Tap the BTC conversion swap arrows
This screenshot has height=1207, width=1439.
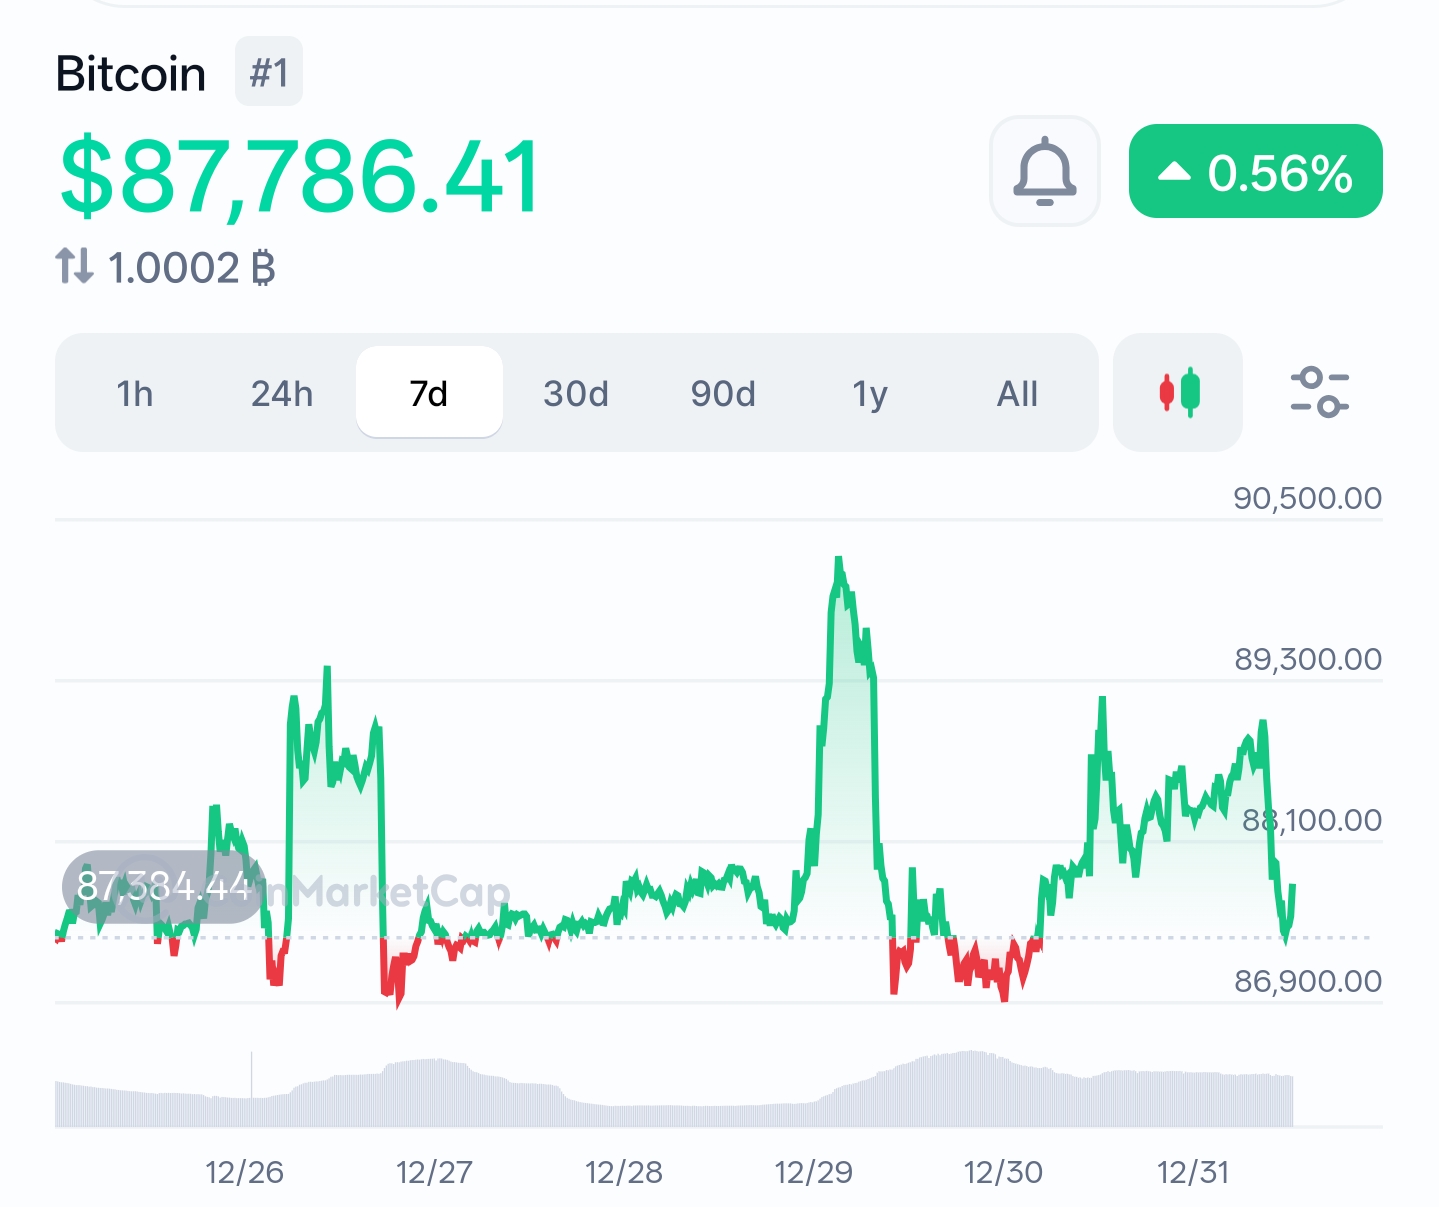(74, 267)
